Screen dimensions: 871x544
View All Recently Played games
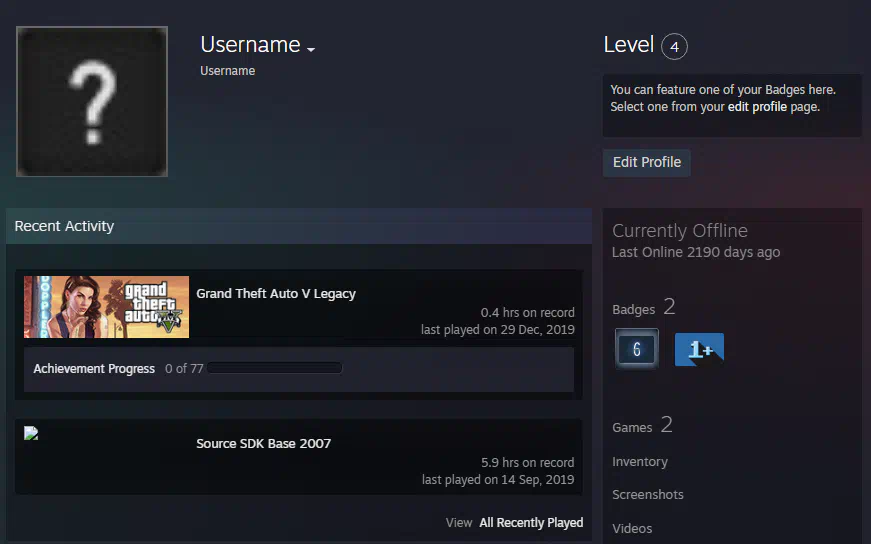(x=530, y=523)
